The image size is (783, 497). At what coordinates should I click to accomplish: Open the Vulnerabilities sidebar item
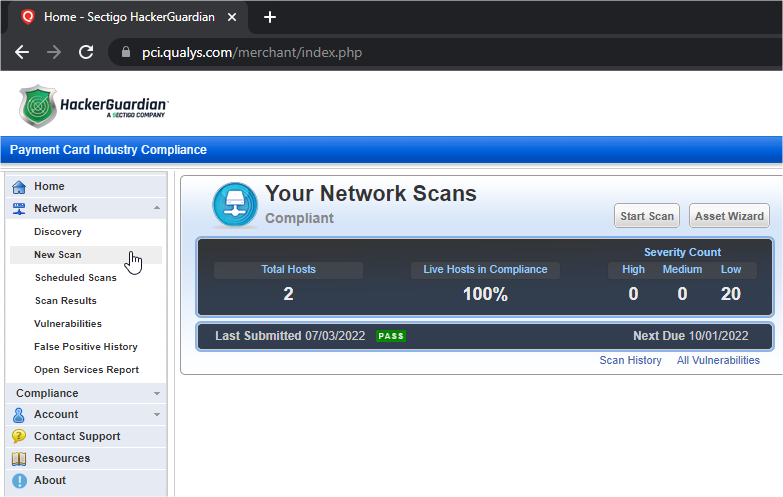point(68,324)
